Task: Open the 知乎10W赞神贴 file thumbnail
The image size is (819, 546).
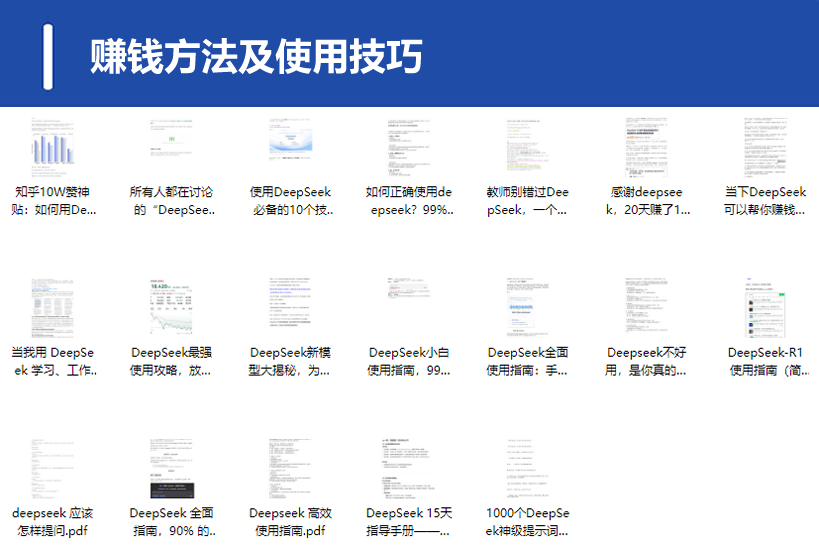Action: 53,147
